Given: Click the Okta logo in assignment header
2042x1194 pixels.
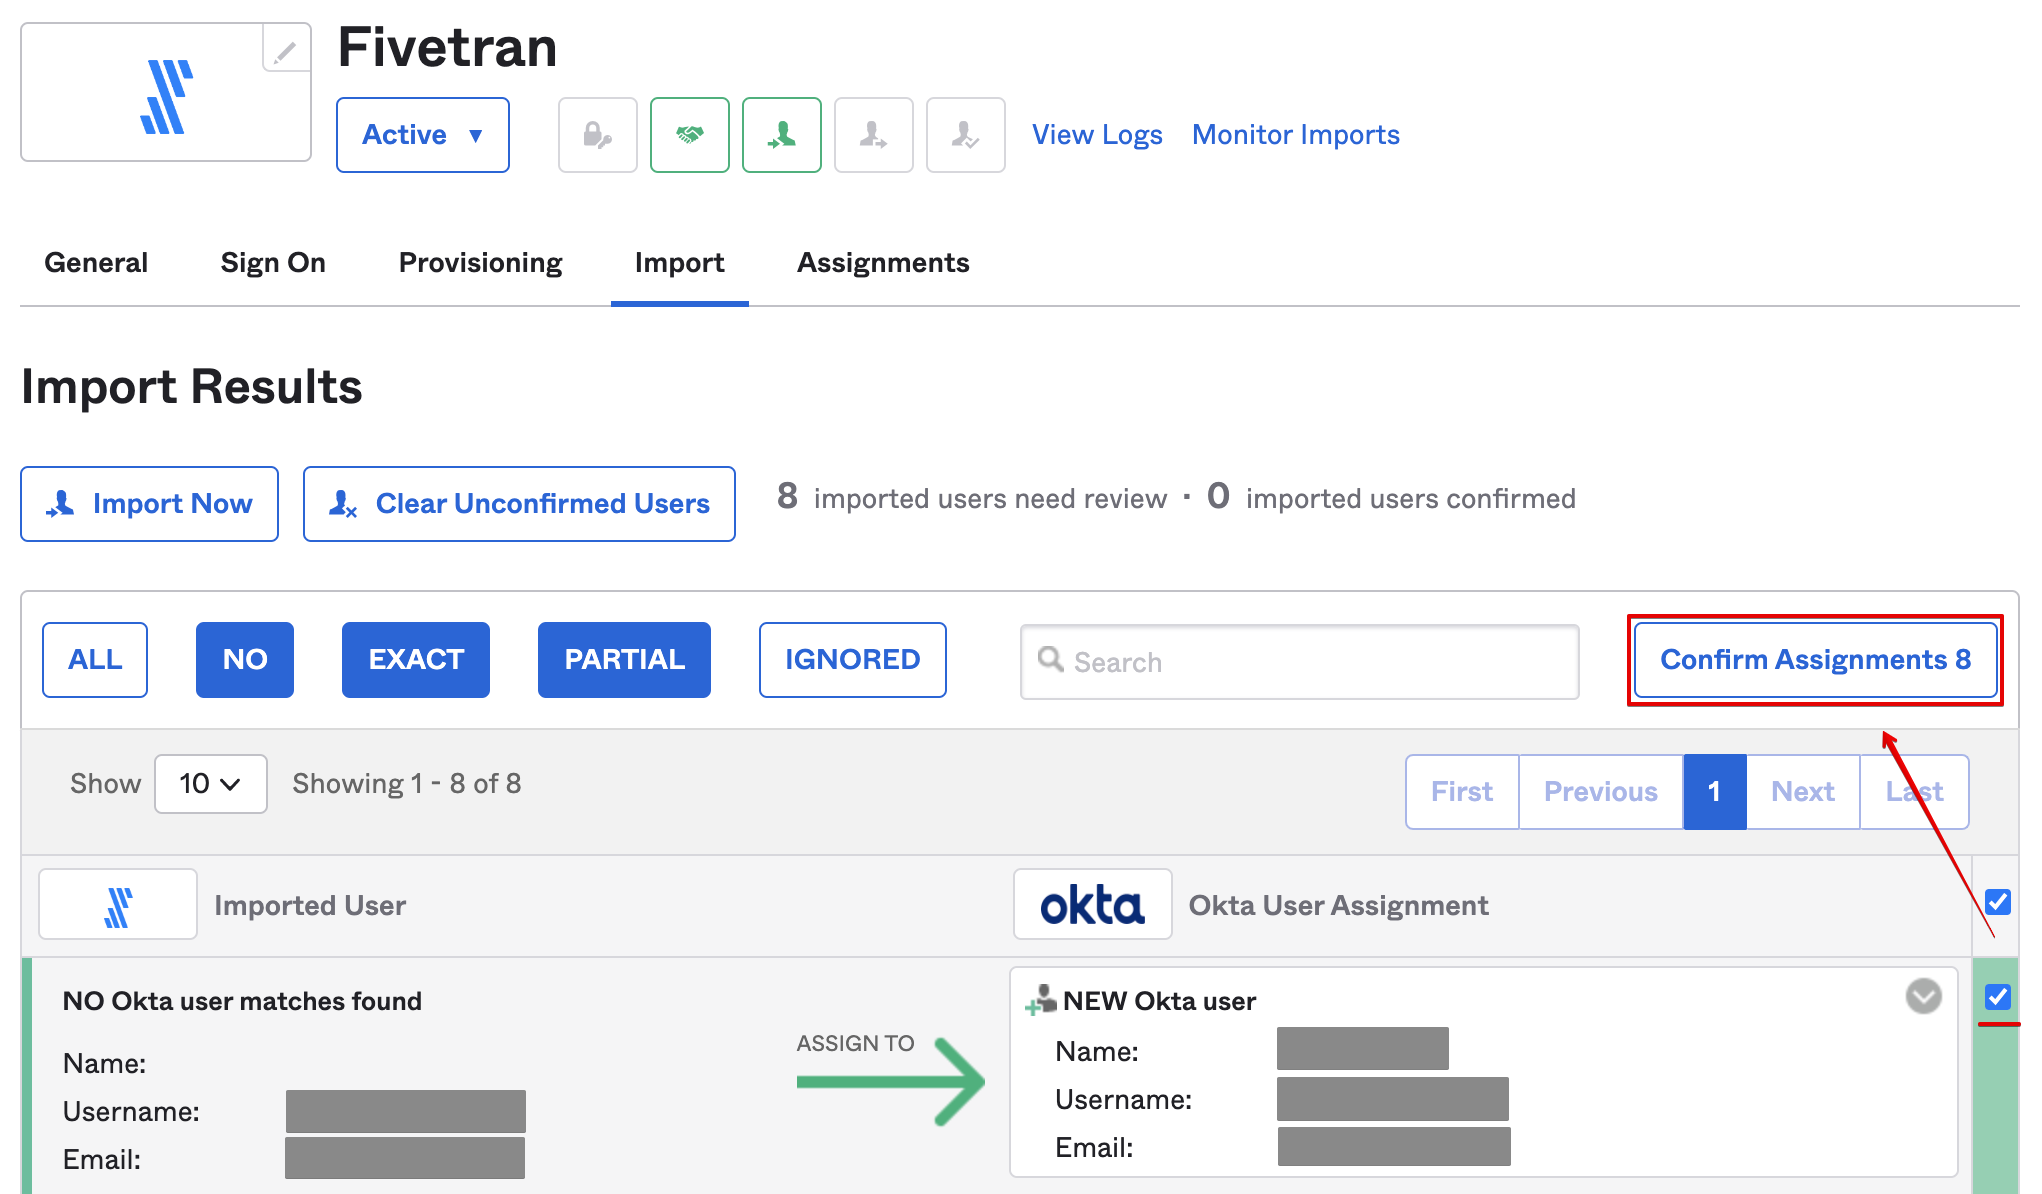Looking at the screenshot, I should (x=1093, y=905).
